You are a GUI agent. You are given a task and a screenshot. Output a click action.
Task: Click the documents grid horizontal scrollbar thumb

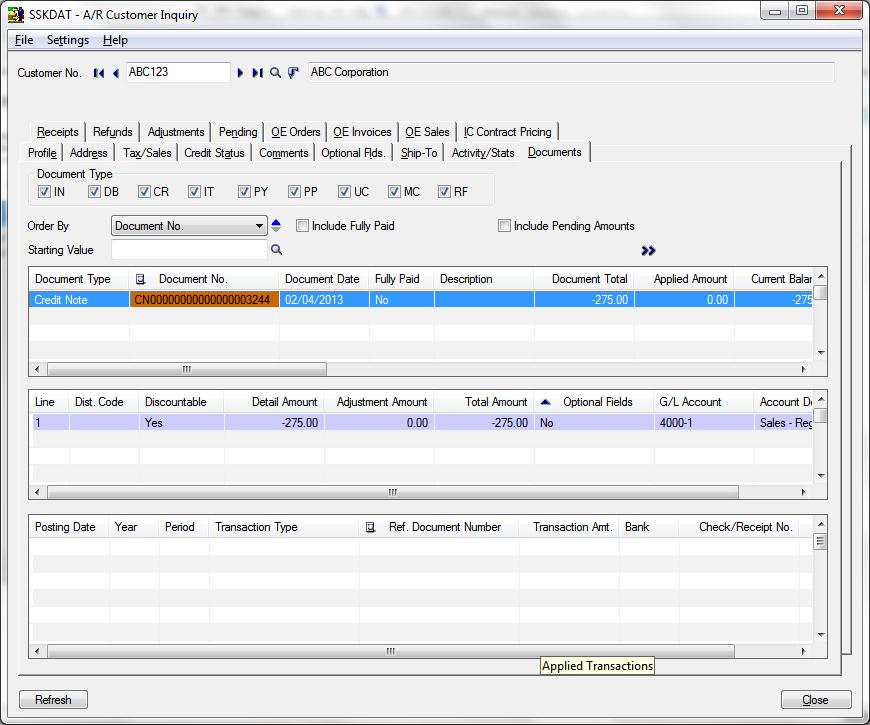[x=185, y=369]
